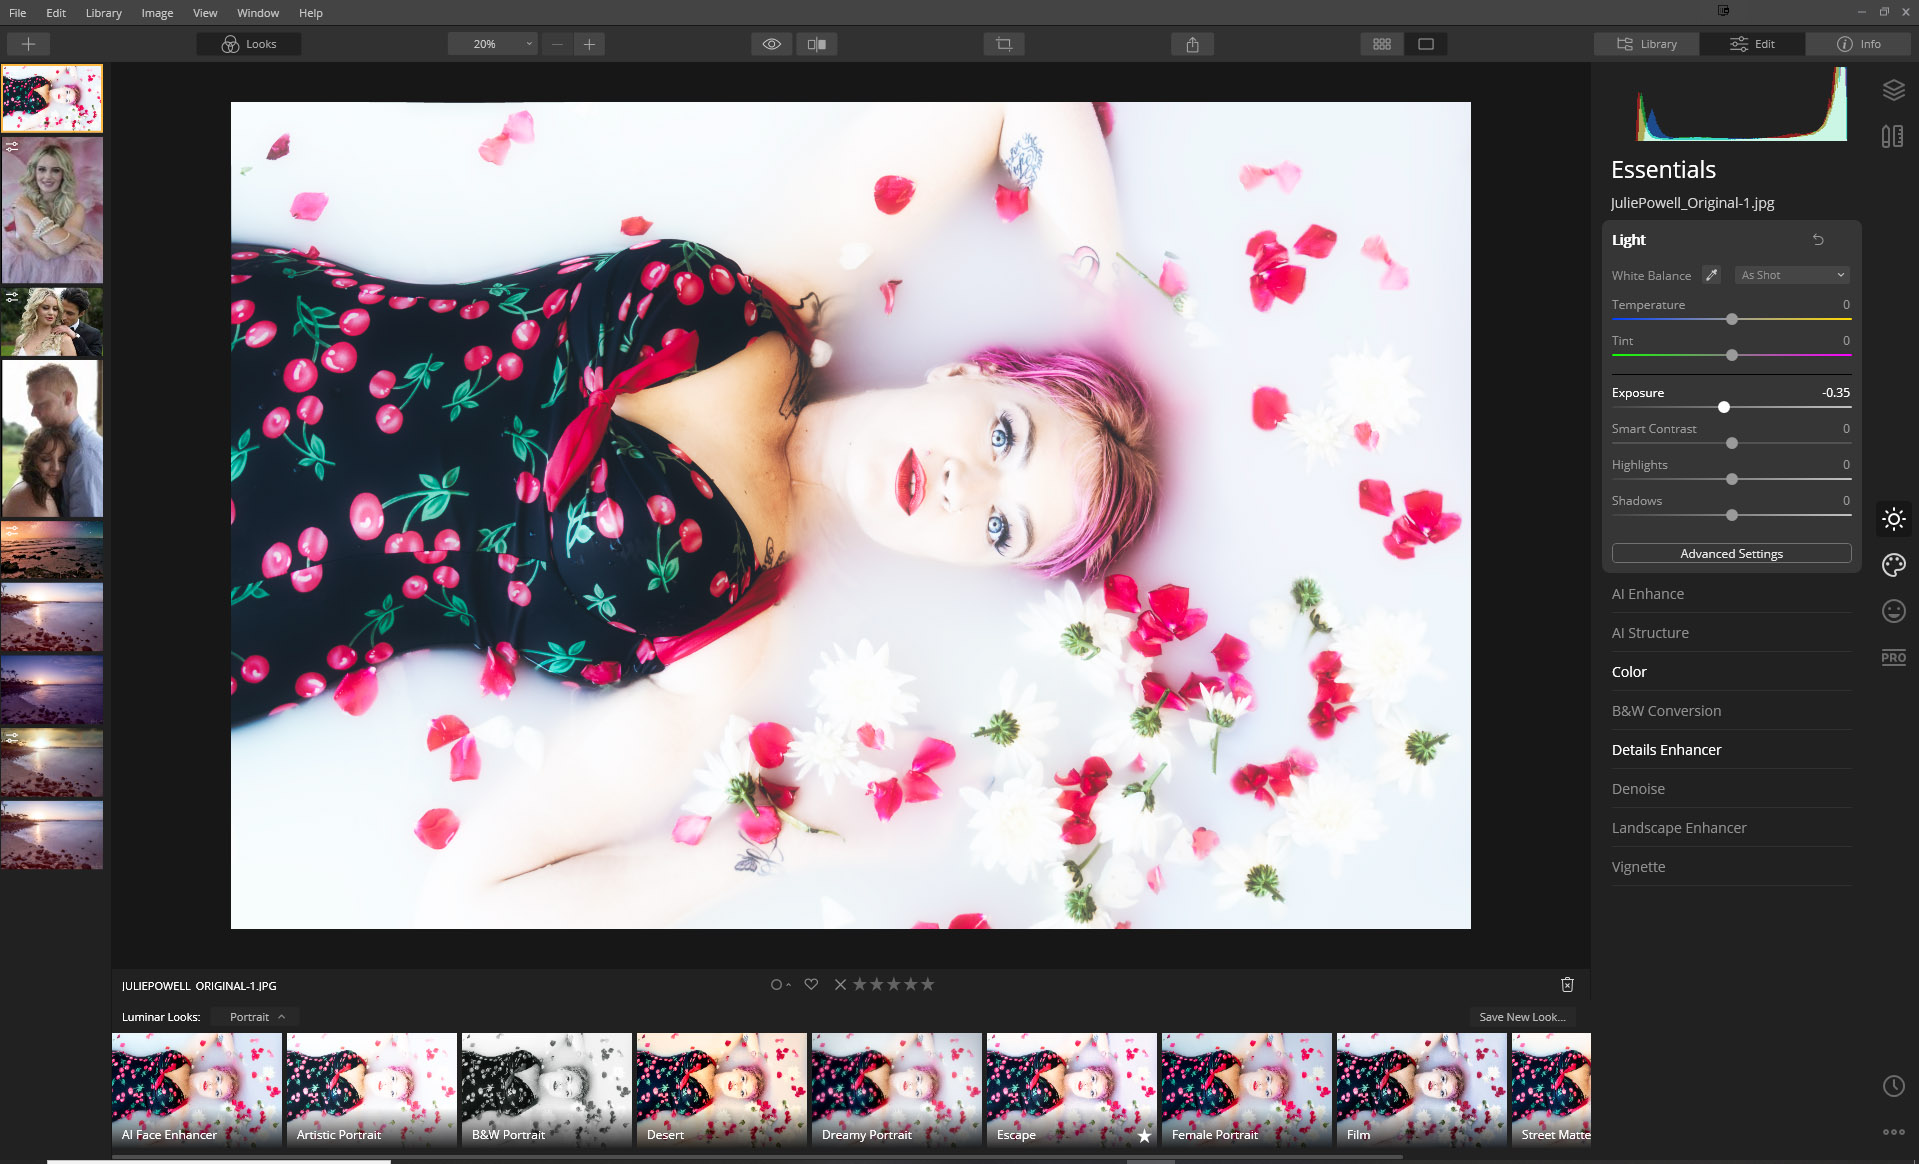Delete image with the trash icon
This screenshot has height=1164, width=1919.
click(1567, 985)
